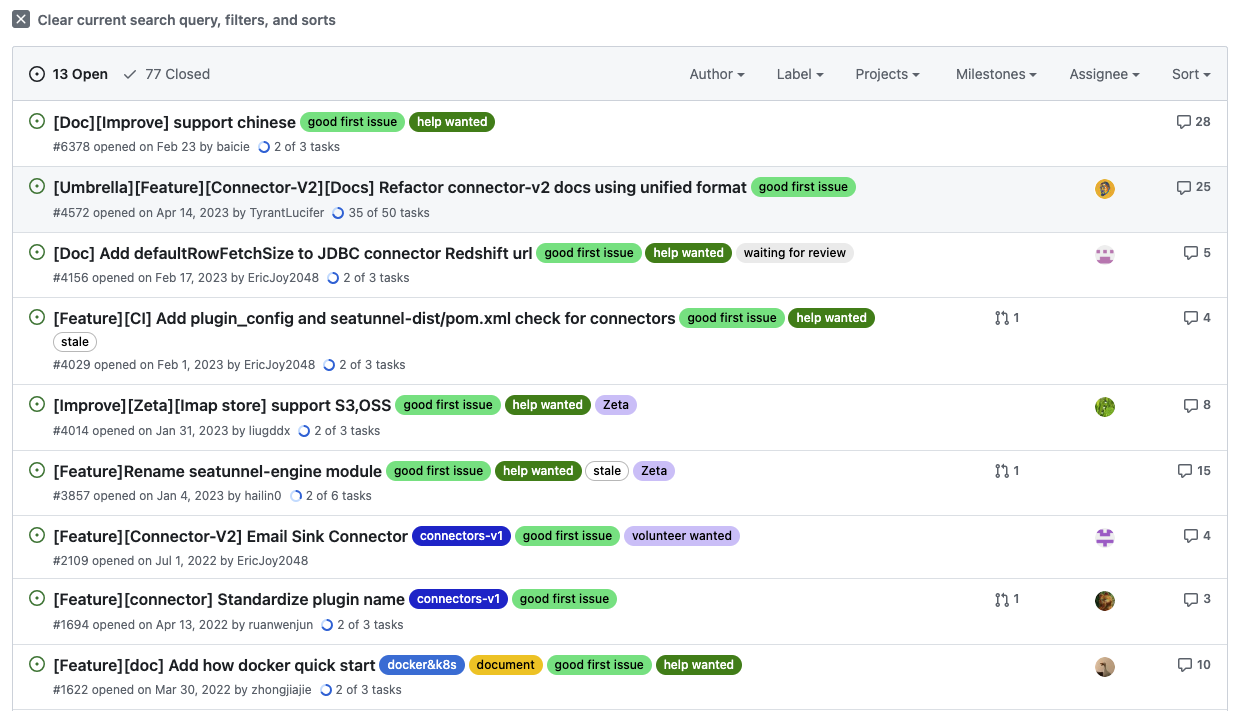Click pull request icon on Rename seatunnel-engine issue
The height and width of the screenshot is (711, 1249).
pos(1002,471)
